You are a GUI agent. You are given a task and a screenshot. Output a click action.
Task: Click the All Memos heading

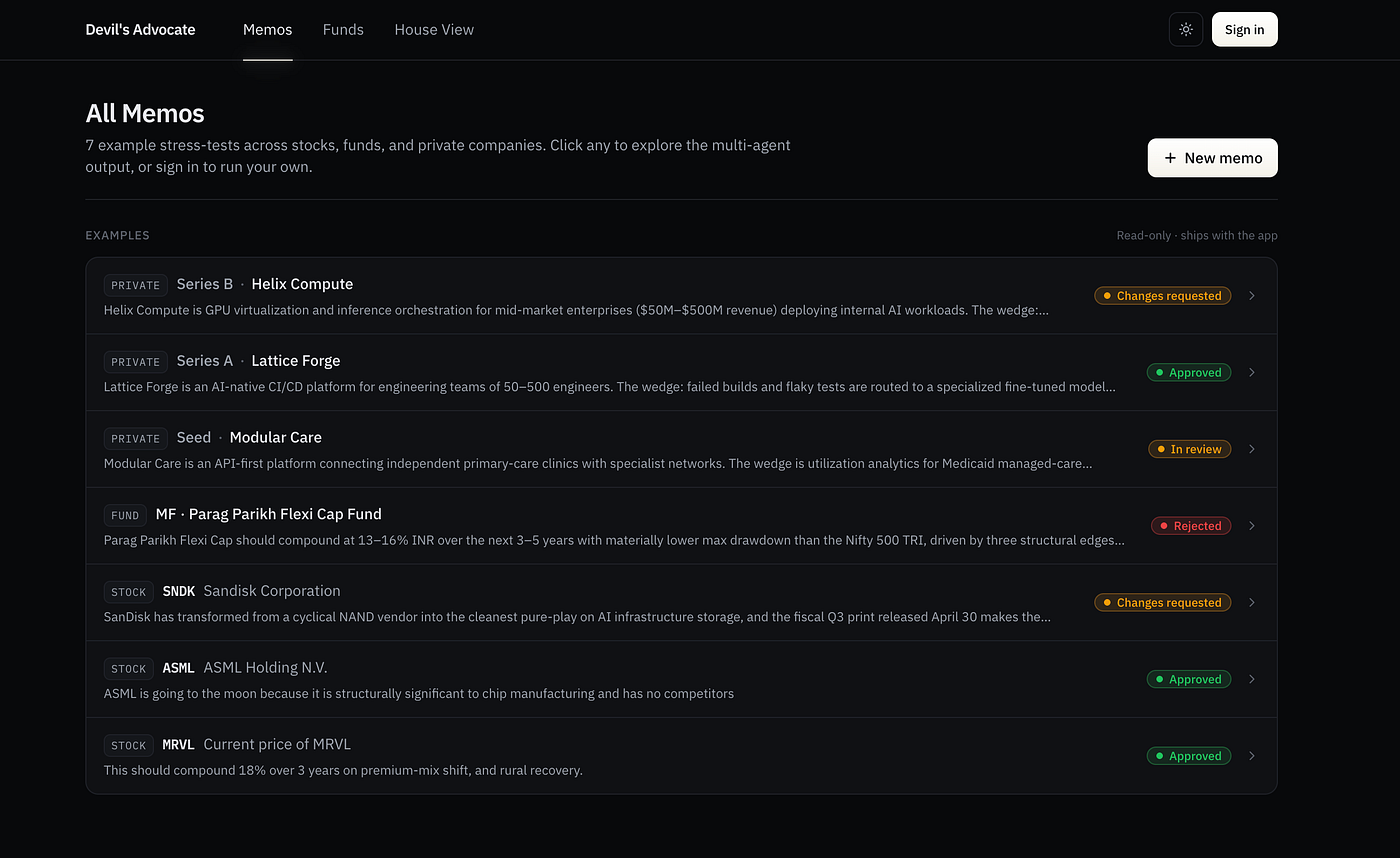[145, 114]
